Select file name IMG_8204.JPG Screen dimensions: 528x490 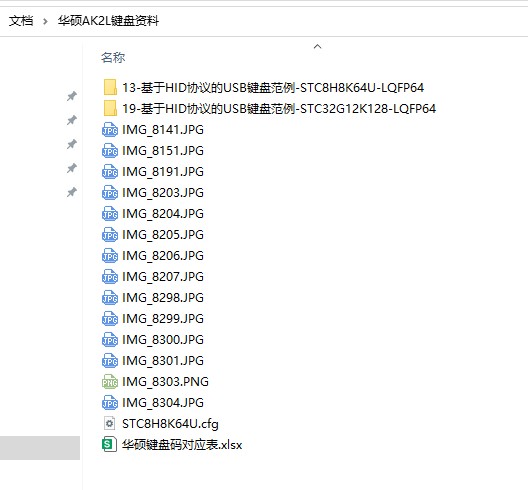point(163,214)
